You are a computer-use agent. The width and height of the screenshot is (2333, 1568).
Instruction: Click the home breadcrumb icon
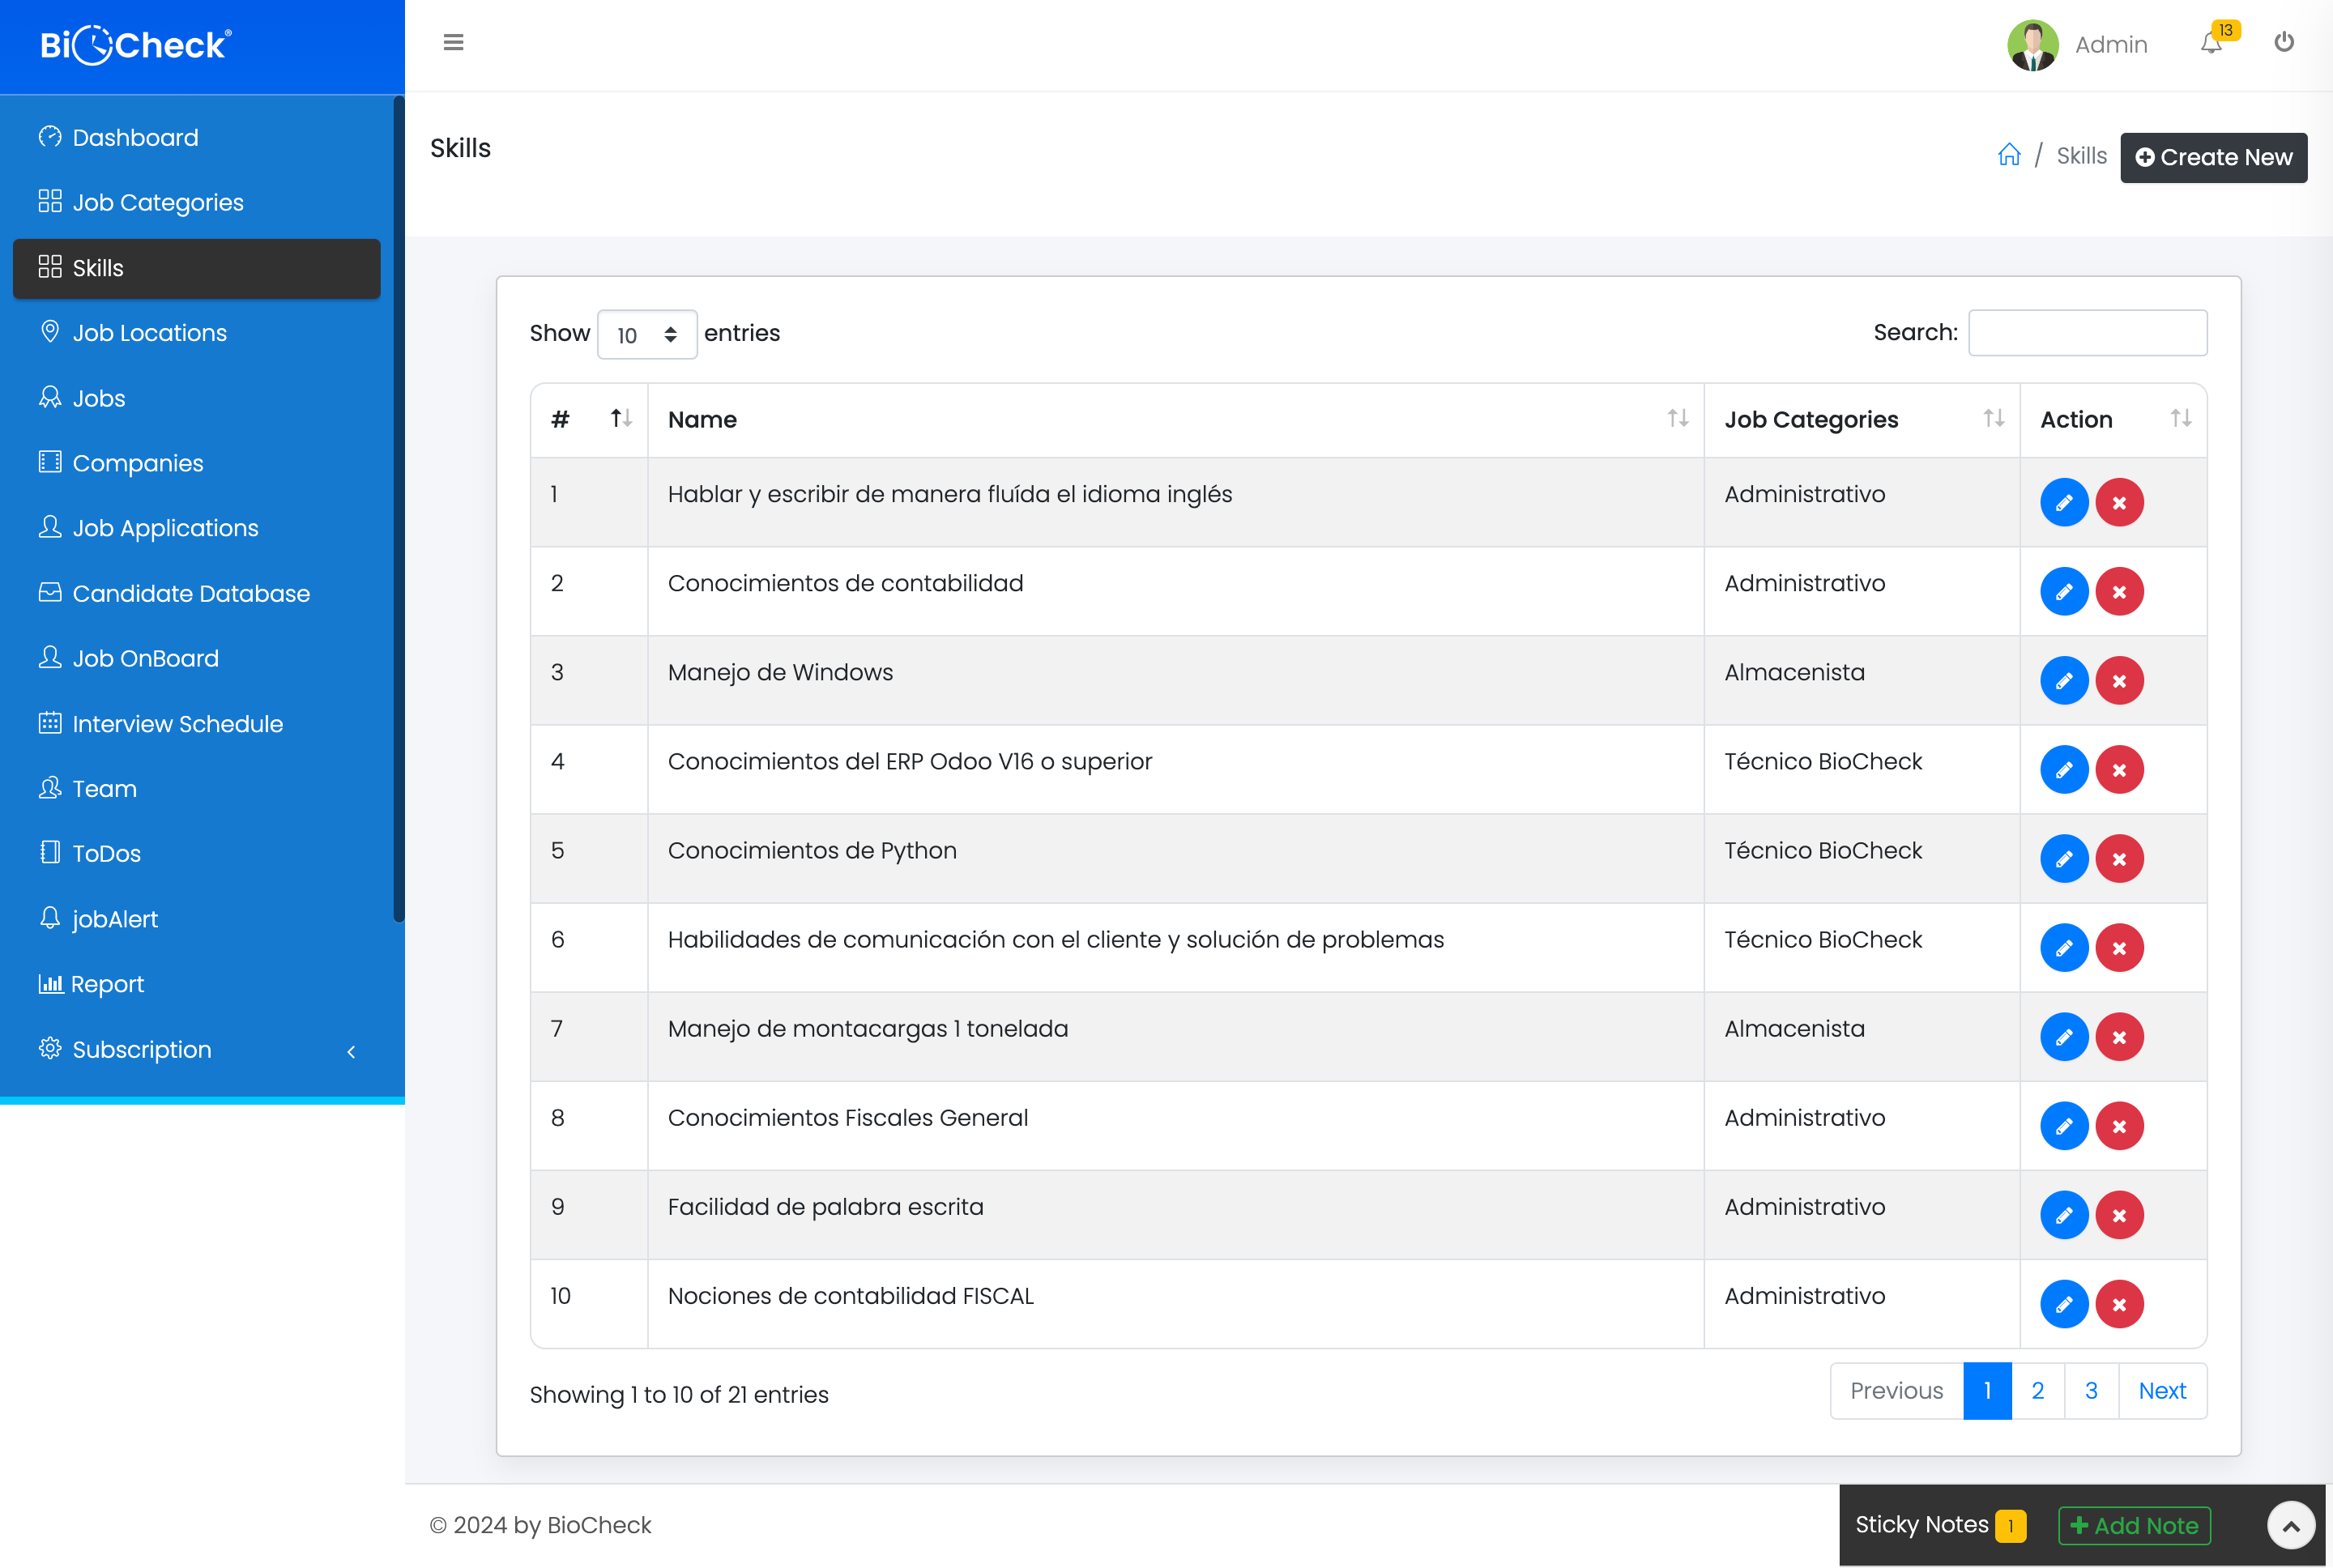click(x=2009, y=155)
